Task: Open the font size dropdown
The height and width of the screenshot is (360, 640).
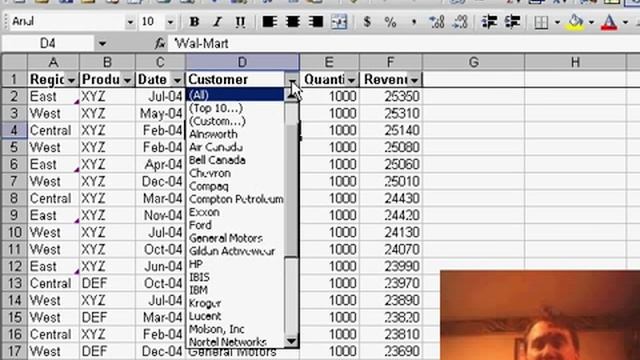Action: point(171,22)
